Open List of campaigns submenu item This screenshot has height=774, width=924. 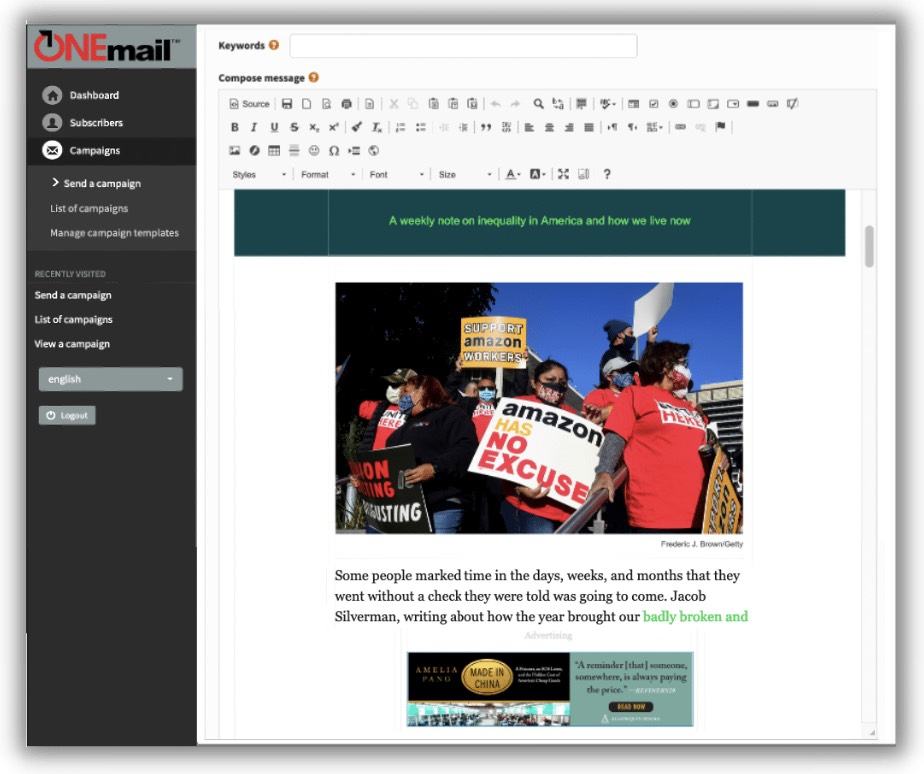point(89,208)
